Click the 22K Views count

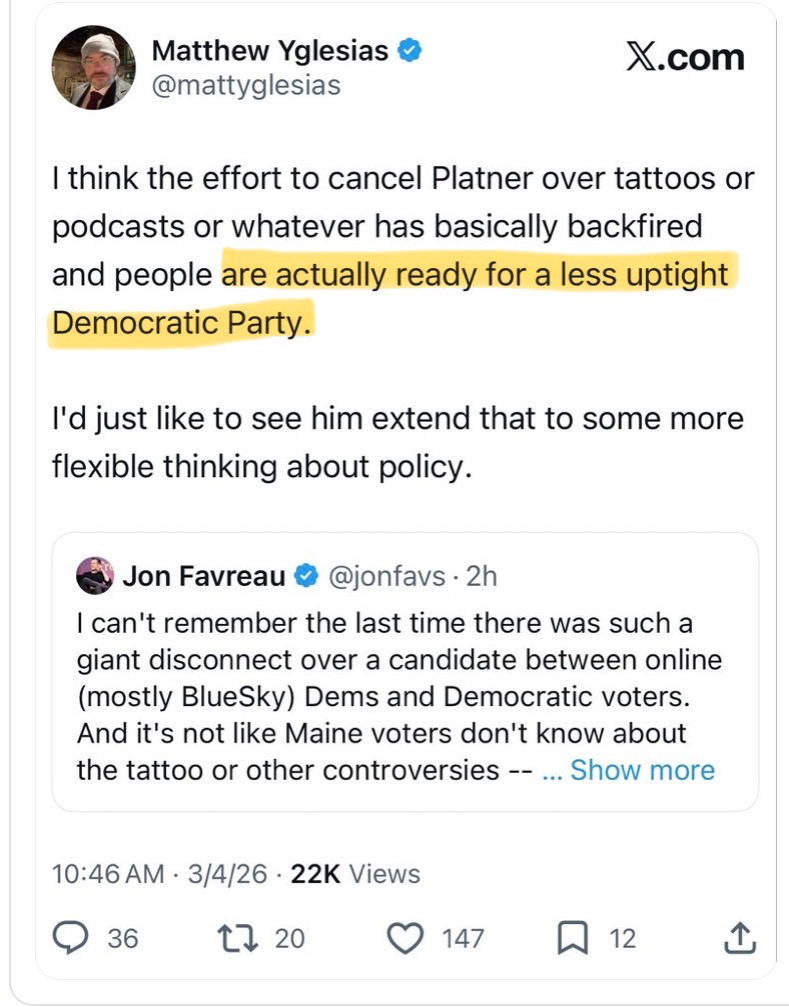[355, 873]
